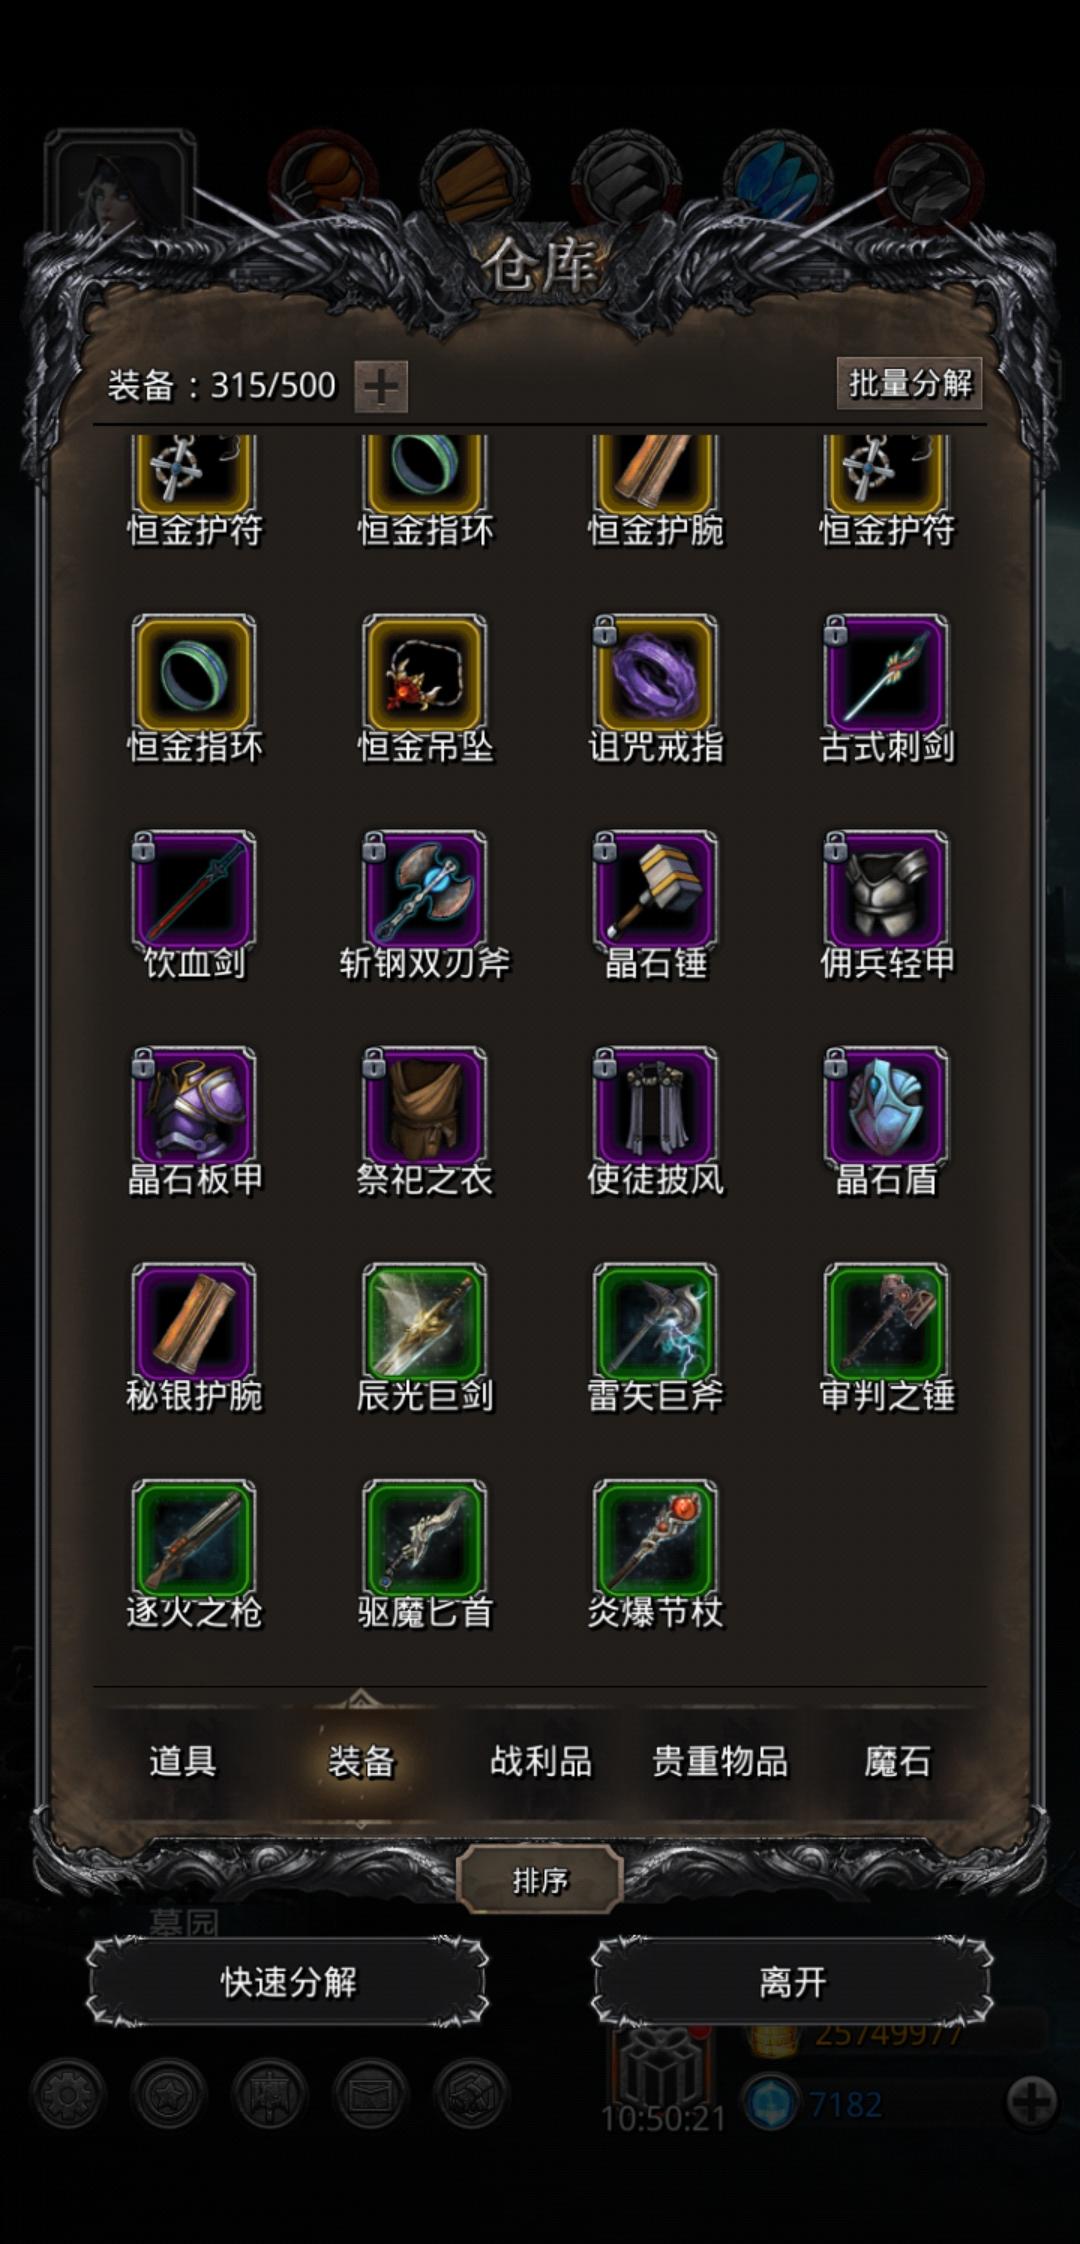Viewport: 1080px width, 2244px height.
Task: Switch to the 道具 tab
Action: point(182,1760)
